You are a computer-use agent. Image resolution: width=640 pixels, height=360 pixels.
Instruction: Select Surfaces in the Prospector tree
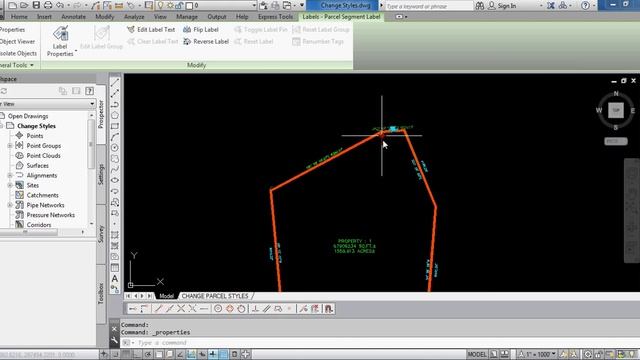37,165
